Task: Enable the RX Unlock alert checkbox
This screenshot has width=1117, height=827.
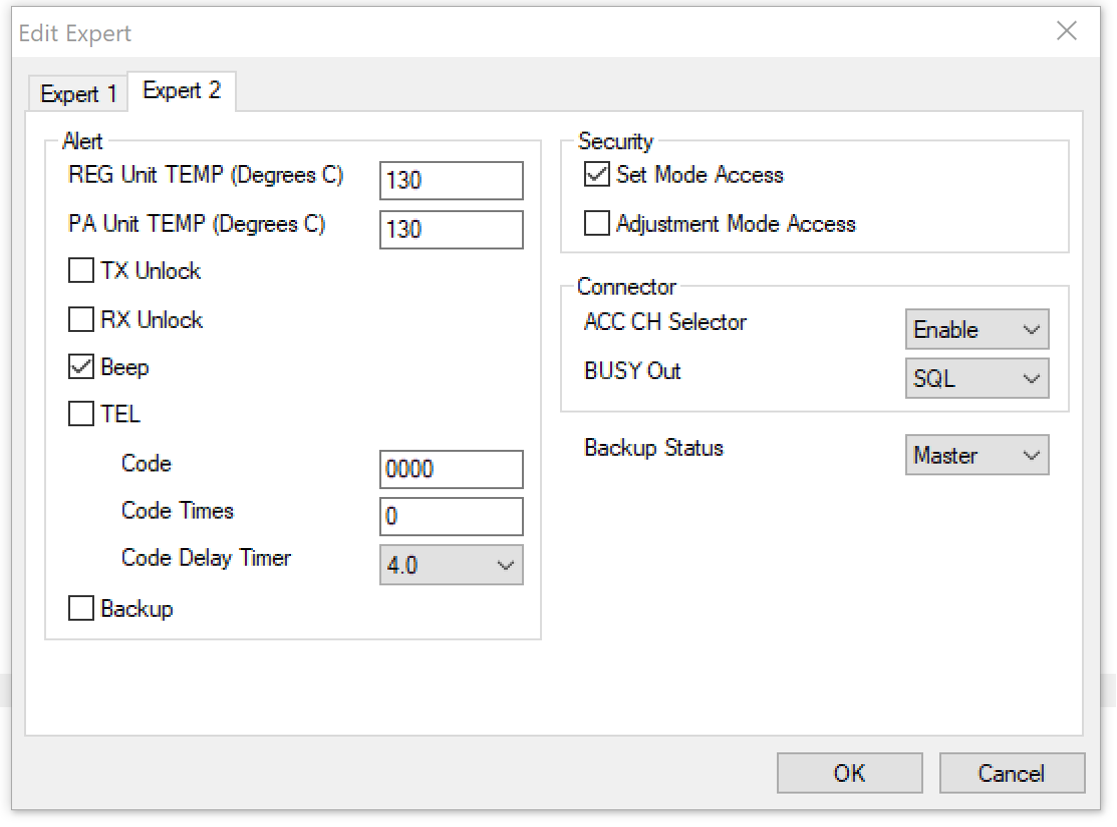Action: [81, 320]
